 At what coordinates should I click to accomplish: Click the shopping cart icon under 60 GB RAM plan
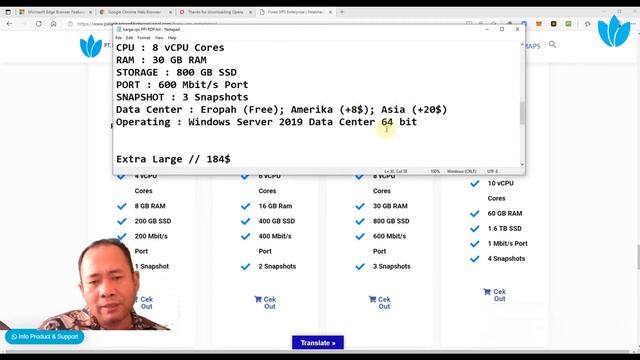point(487,291)
